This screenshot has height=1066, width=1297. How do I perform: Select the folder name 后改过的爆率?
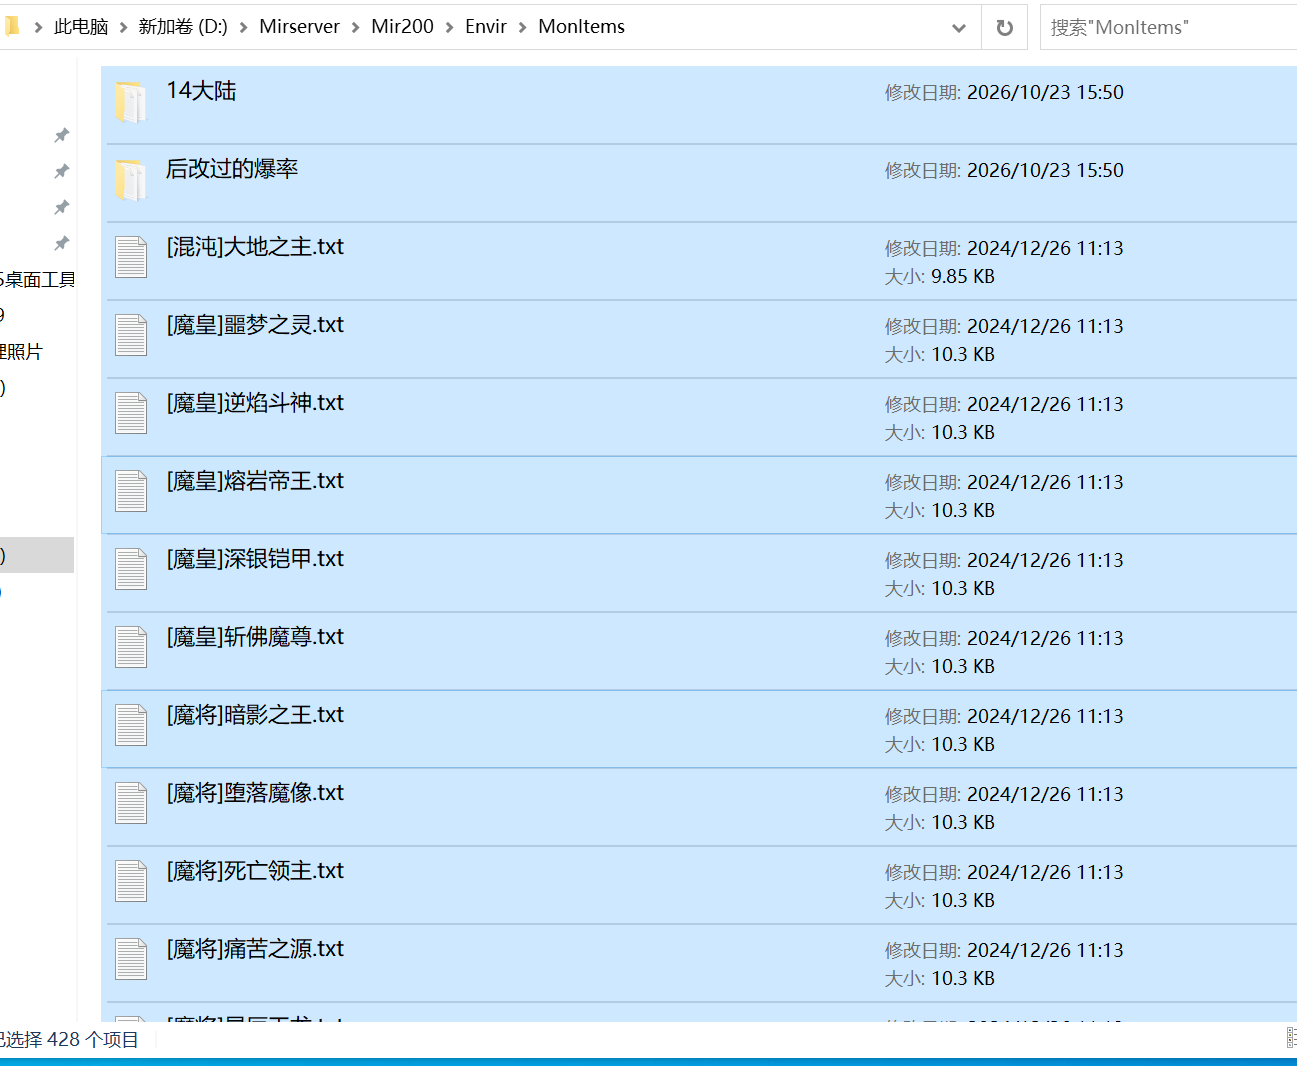(x=232, y=169)
